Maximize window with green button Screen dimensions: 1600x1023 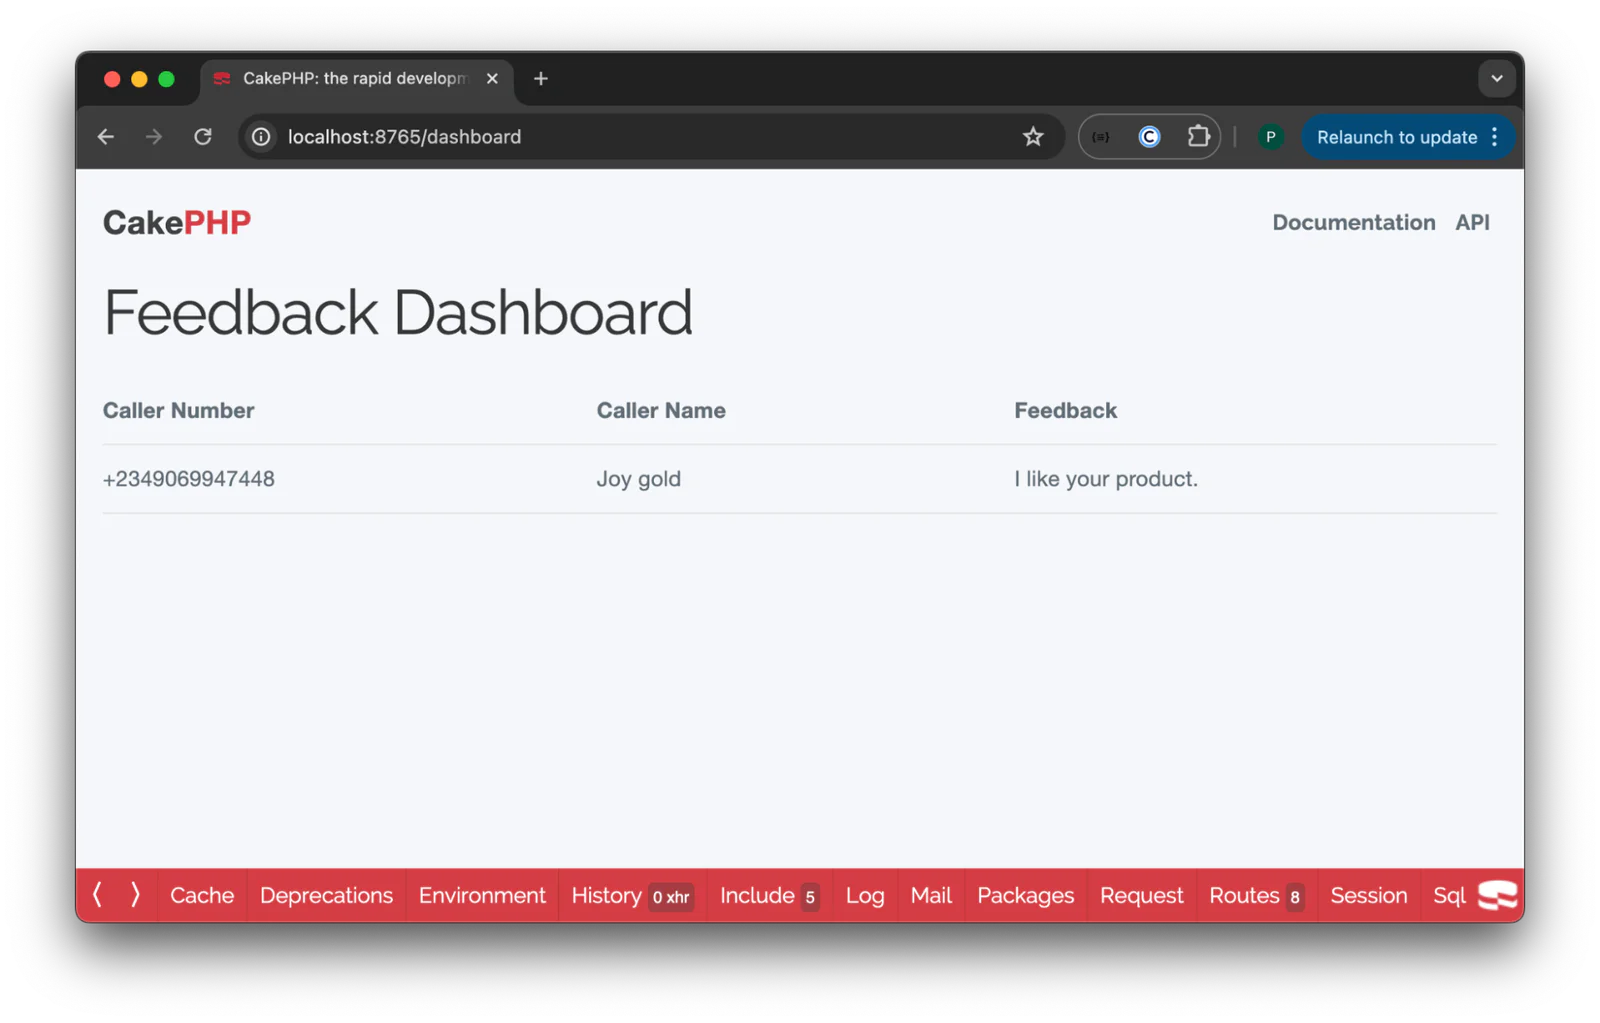click(166, 79)
